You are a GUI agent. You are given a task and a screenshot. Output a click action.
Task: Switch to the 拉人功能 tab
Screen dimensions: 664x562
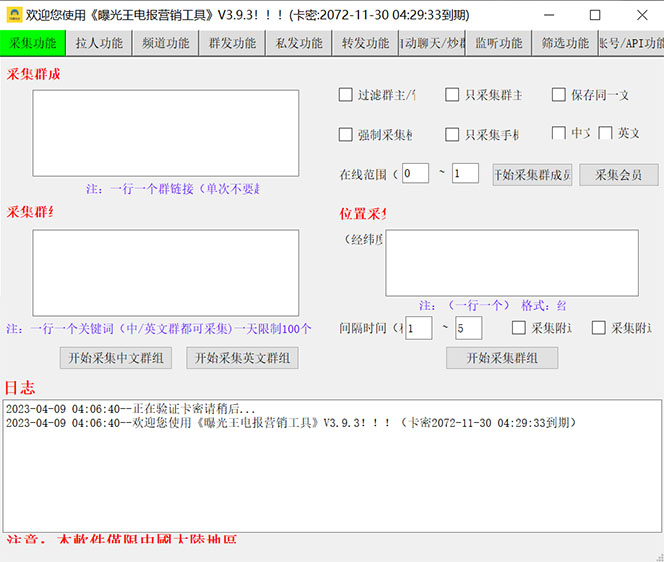click(x=99, y=43)
